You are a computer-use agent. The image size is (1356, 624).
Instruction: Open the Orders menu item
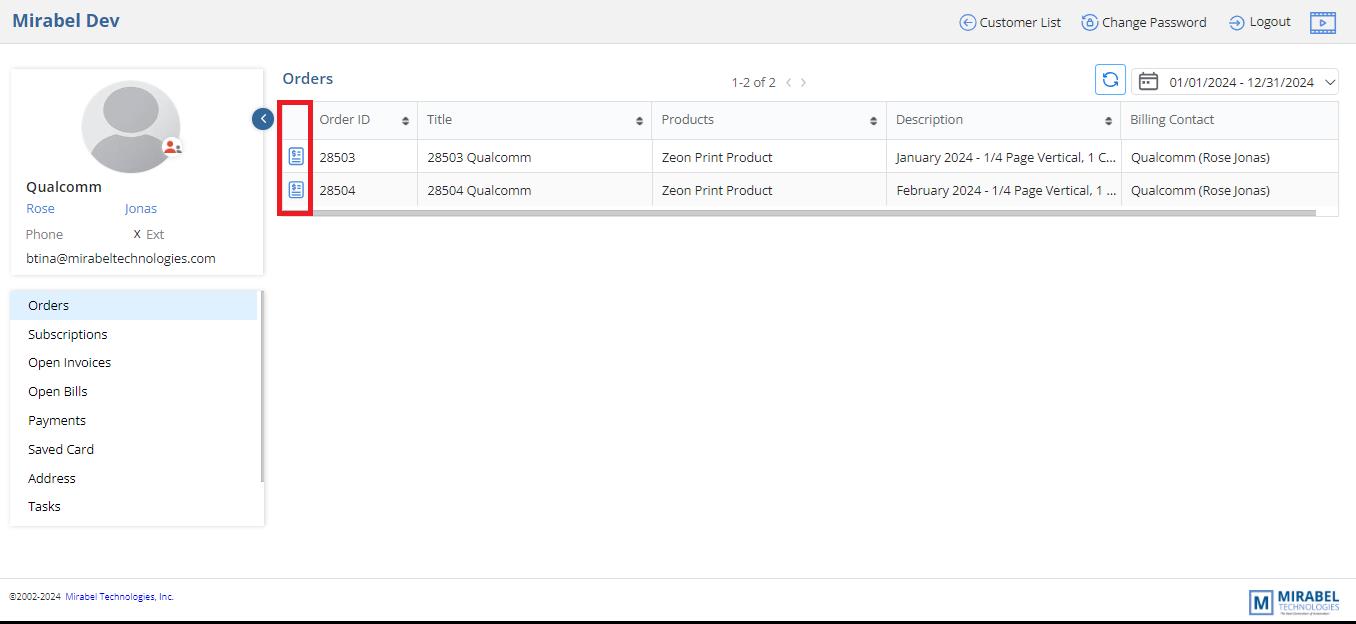click(134, 306)
